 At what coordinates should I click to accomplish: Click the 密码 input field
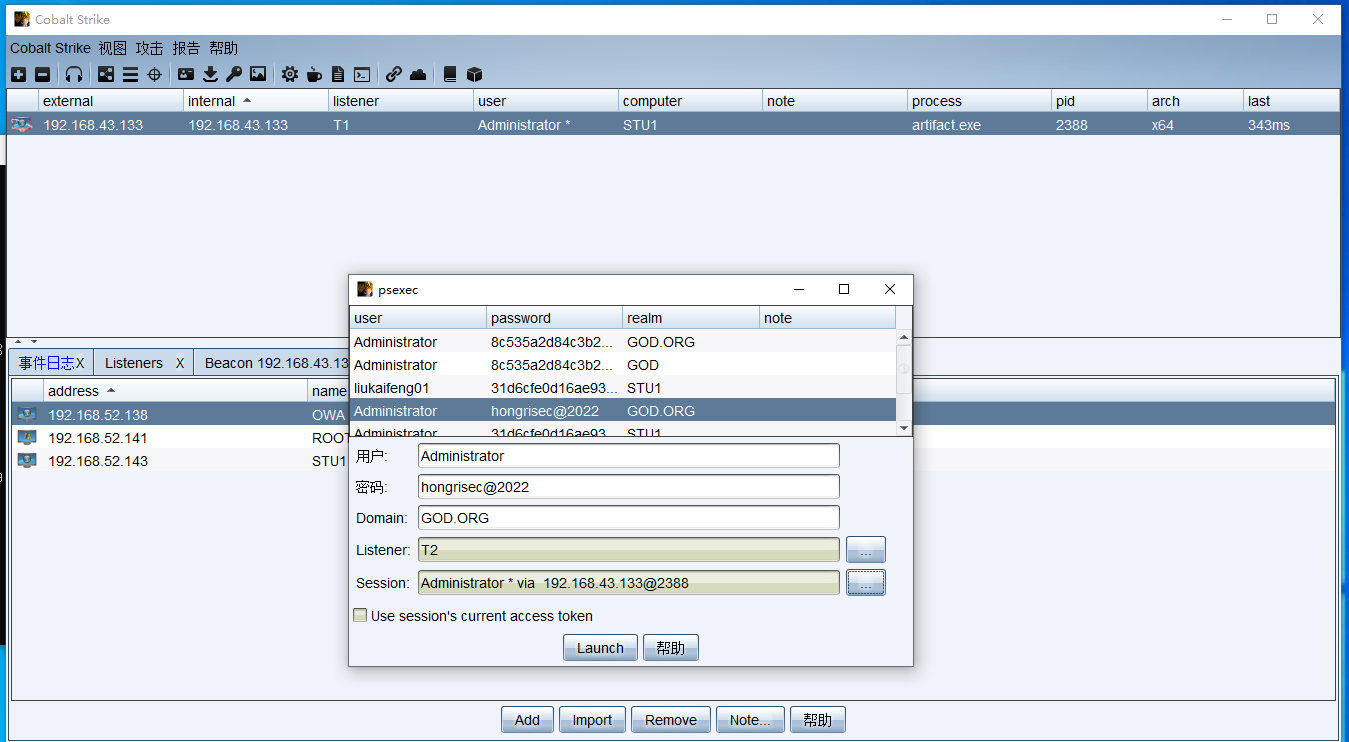coord(629,487)
